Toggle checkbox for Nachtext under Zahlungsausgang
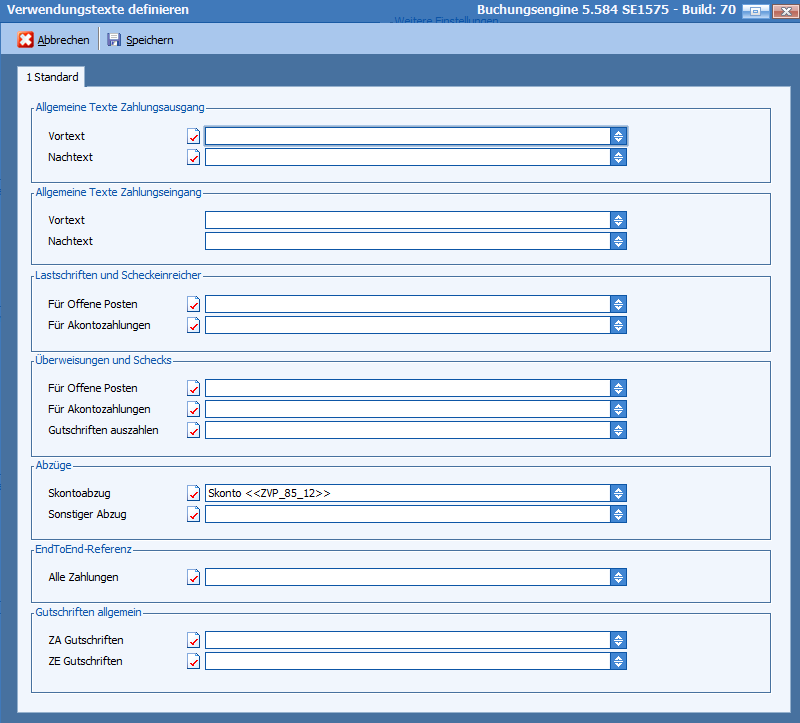The width and height of the screenshot is (800, 723). [x=194, y=157]
